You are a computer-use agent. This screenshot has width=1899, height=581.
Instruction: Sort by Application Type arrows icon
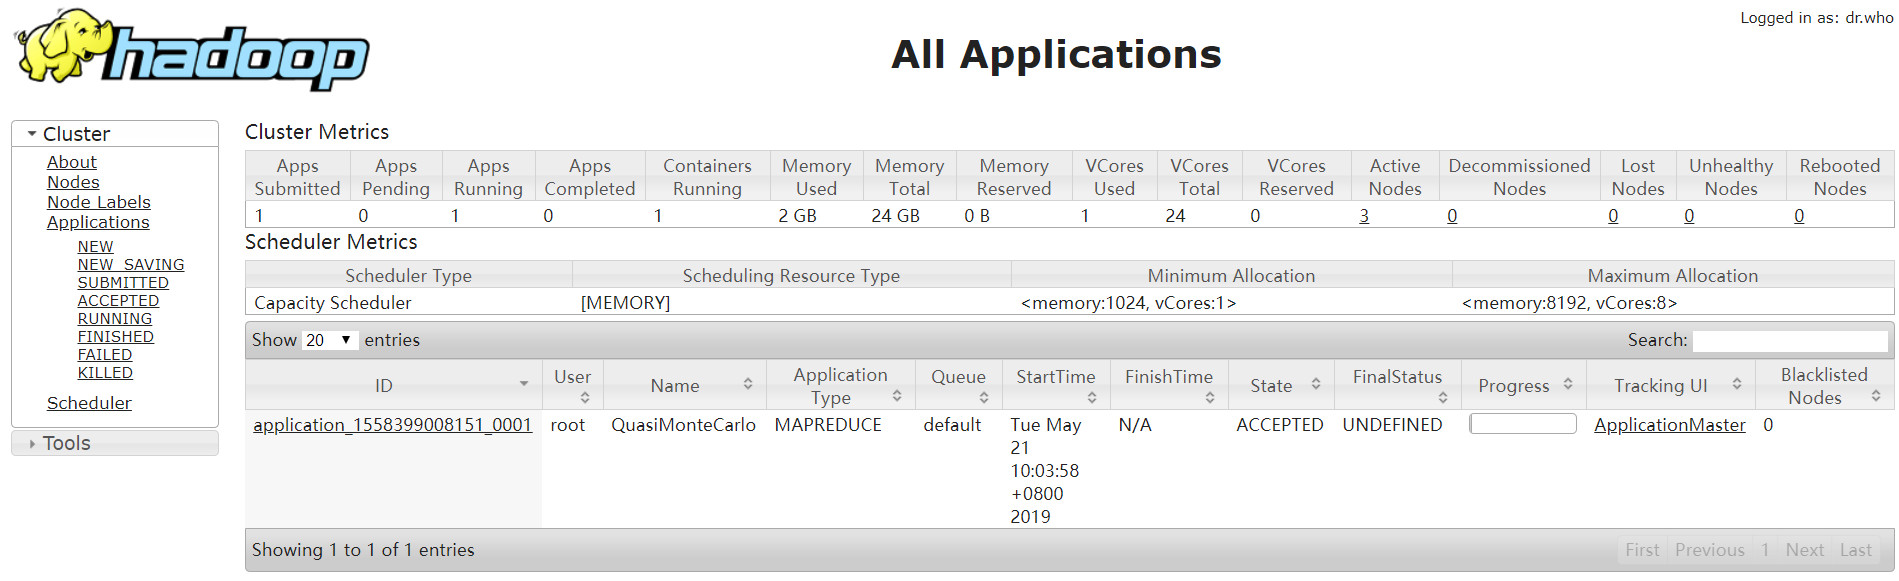(897, 396)
